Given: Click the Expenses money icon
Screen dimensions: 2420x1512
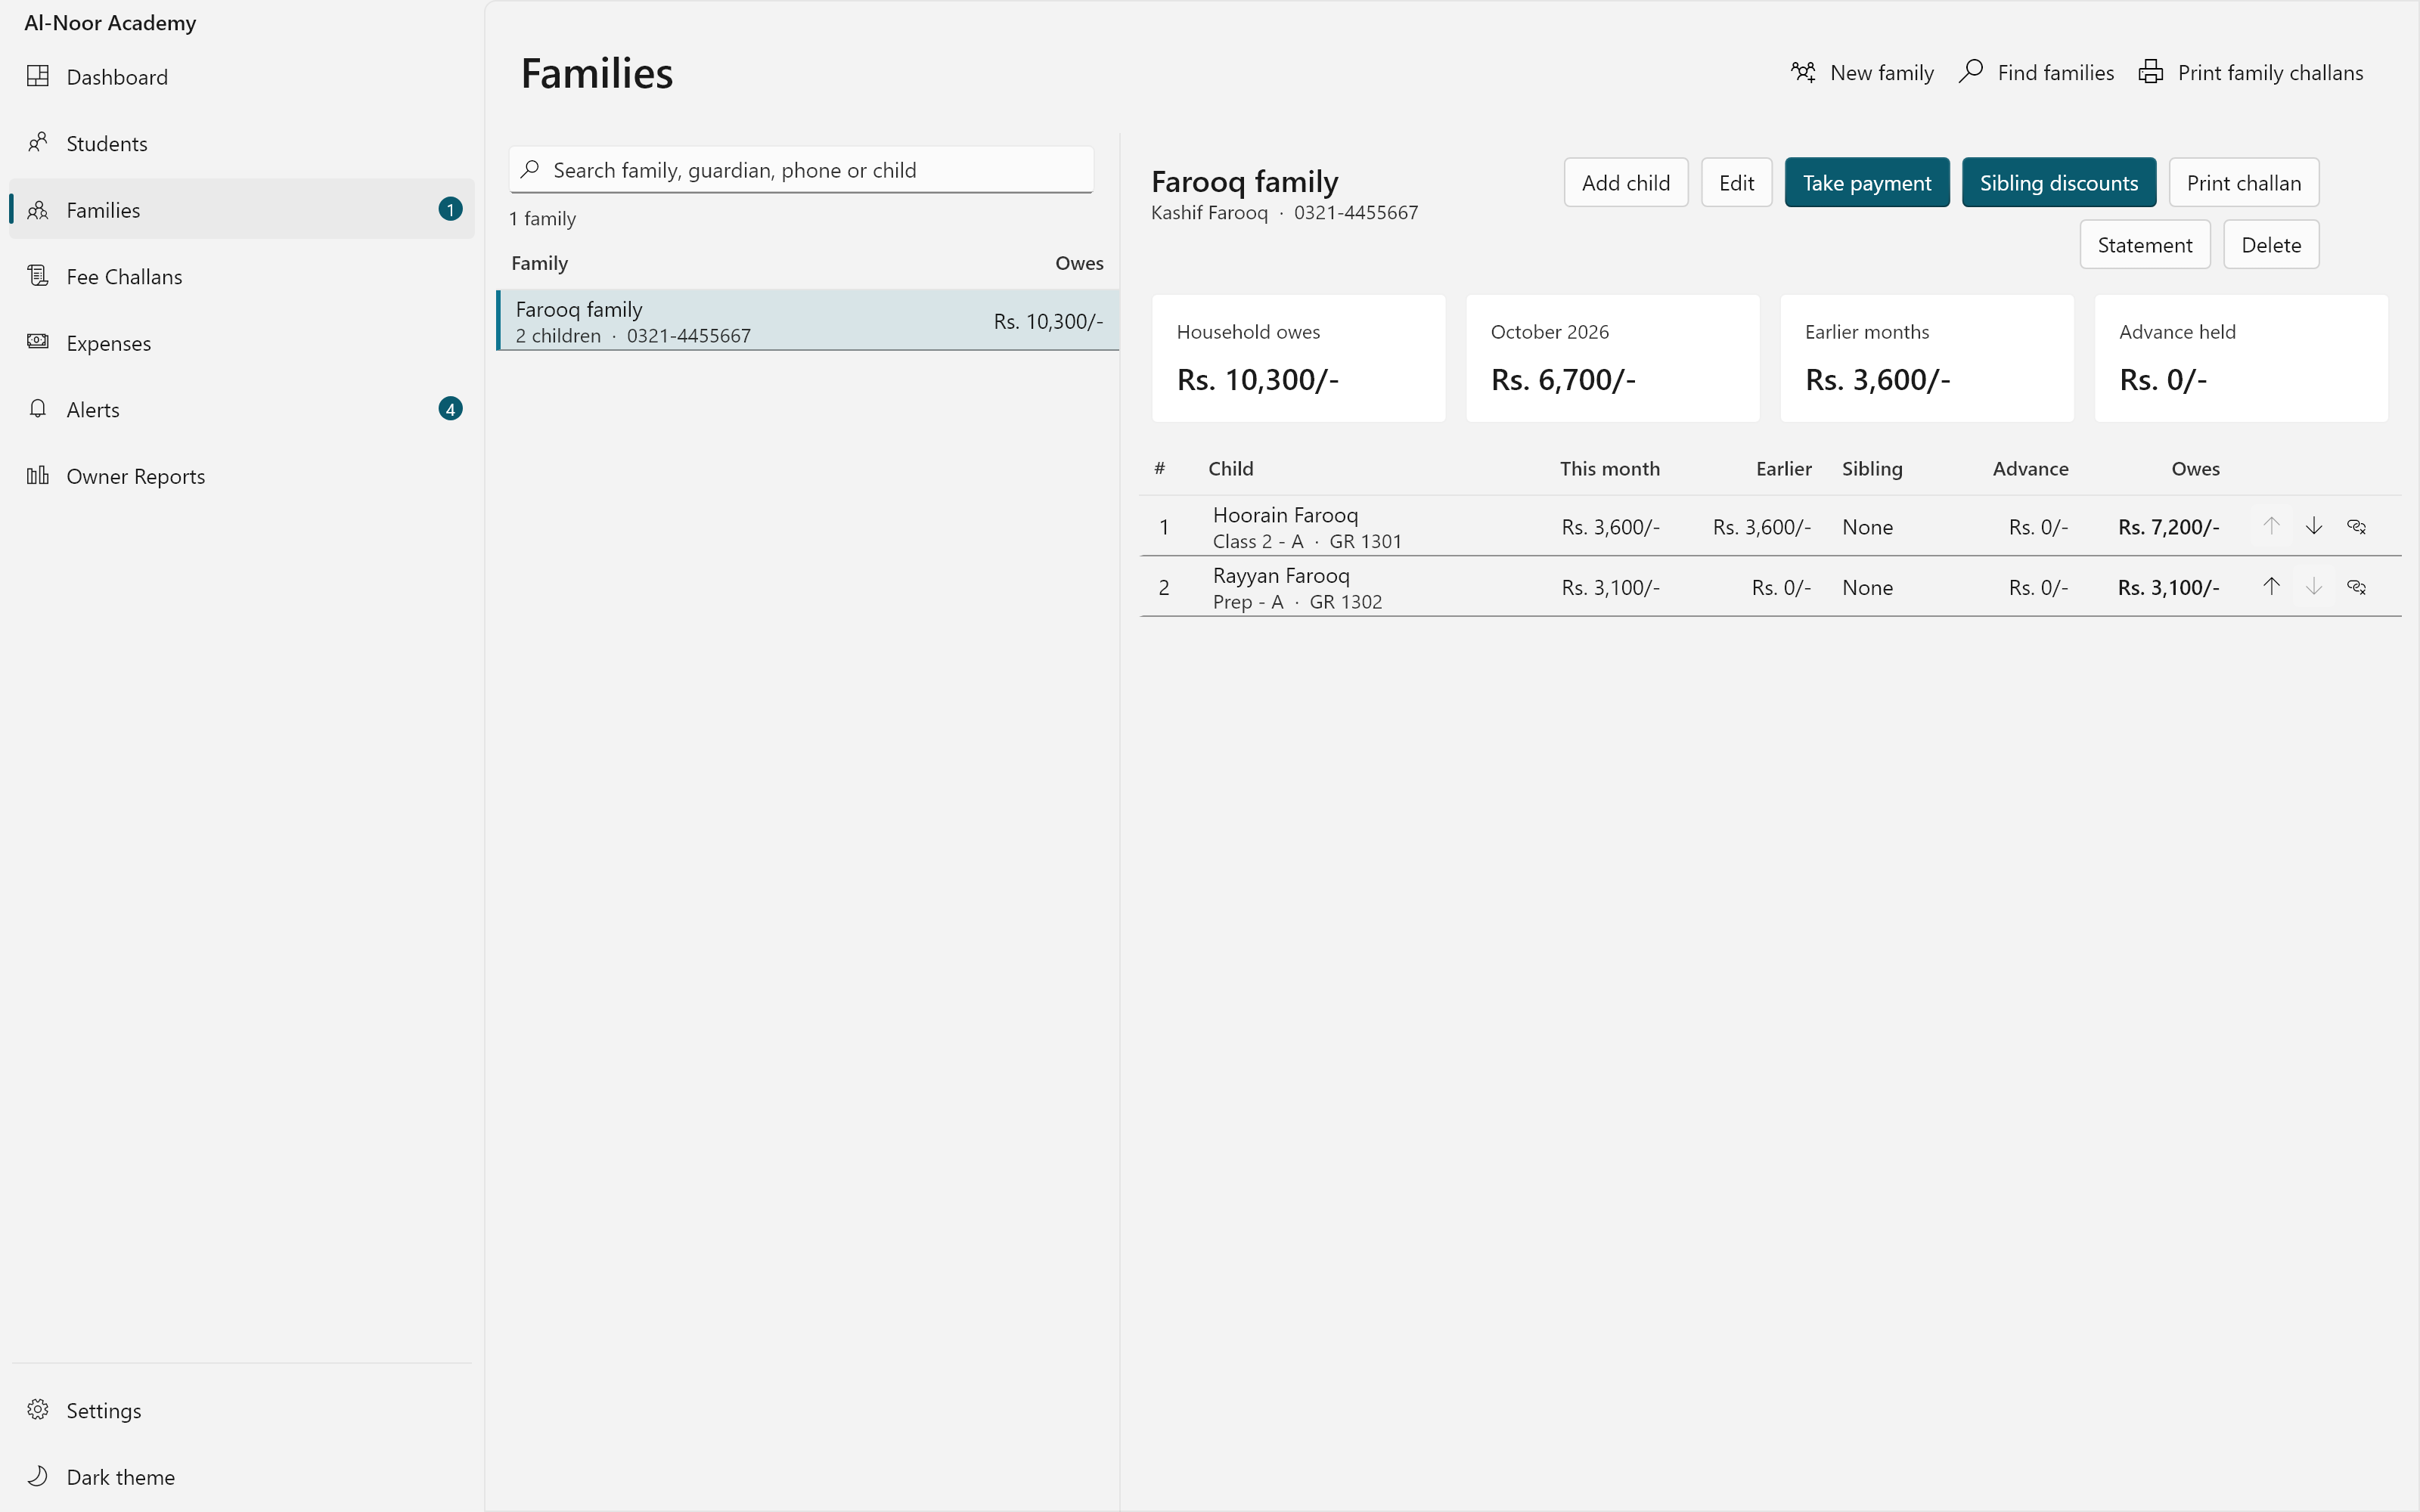Looking at the screenshot, I should (x=38, y=342).
